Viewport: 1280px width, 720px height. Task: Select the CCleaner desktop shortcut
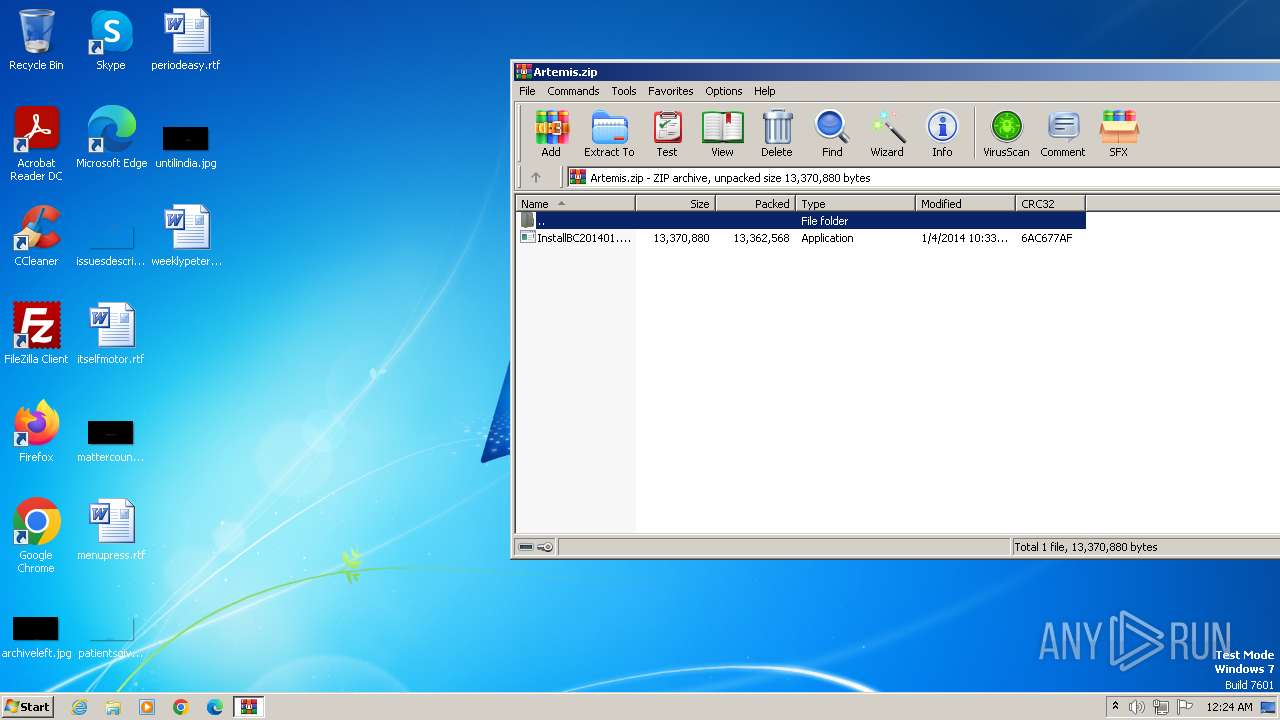pos(36,236)
